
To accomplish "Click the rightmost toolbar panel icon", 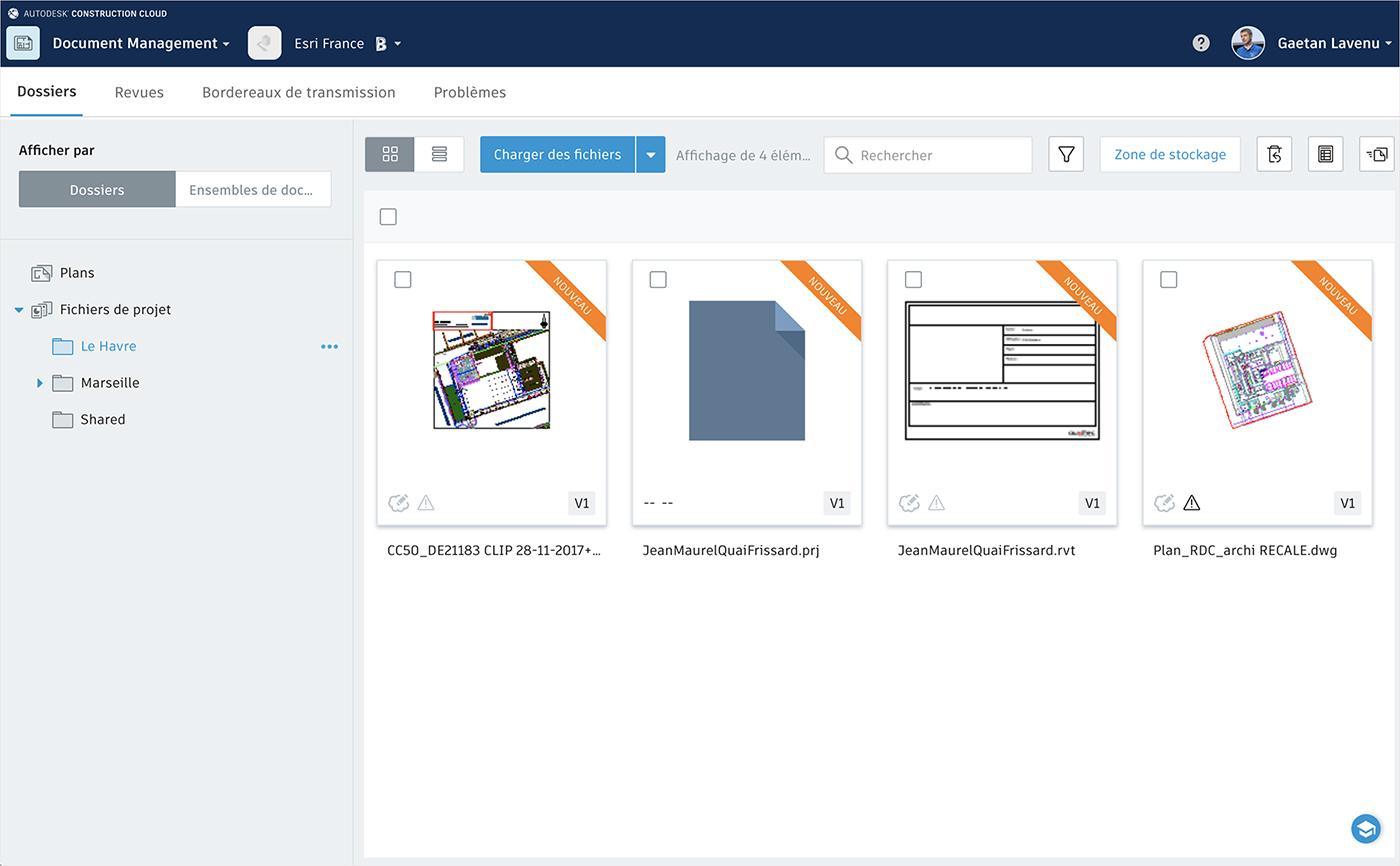I will [x=1377, y=154].
